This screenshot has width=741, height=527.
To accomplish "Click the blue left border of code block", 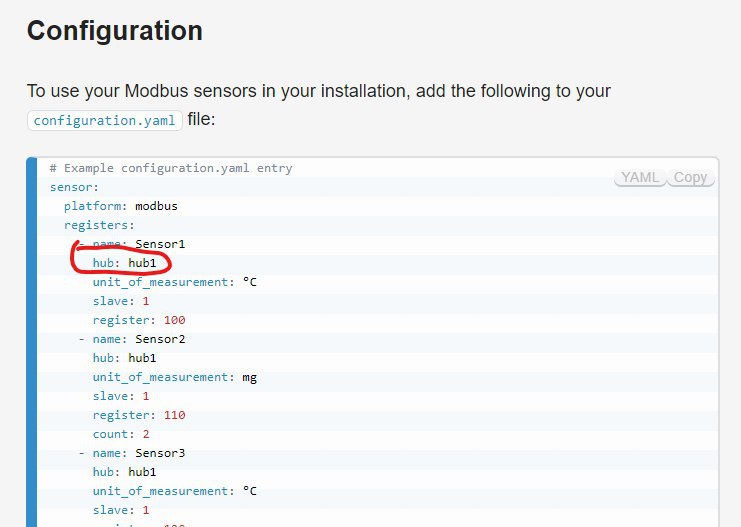I will point(32,342).
